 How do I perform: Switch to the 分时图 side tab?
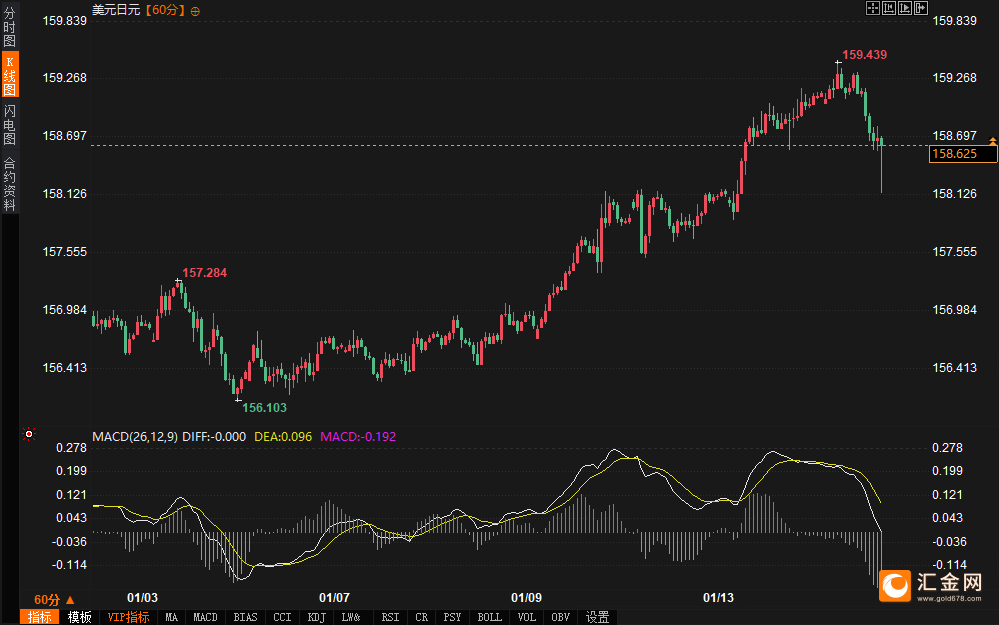click(x=10, y=27)
